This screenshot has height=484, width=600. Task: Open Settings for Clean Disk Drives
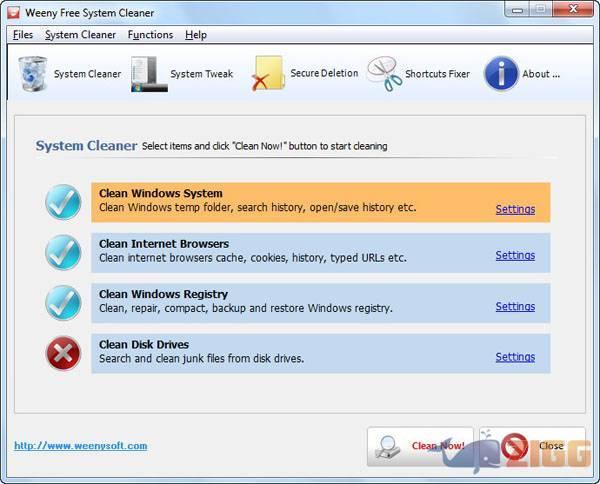(x=515, y=357)
